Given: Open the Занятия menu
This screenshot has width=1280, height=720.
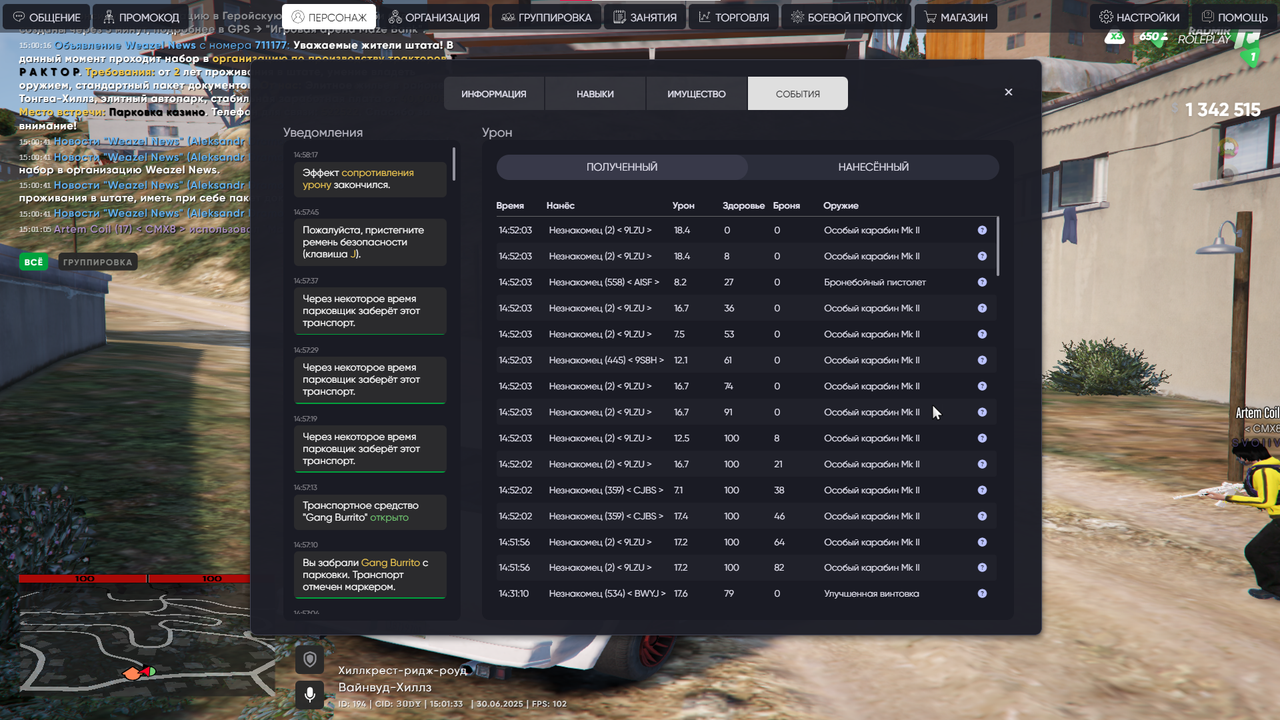Looking at the screenshot, I should [645, 17].
